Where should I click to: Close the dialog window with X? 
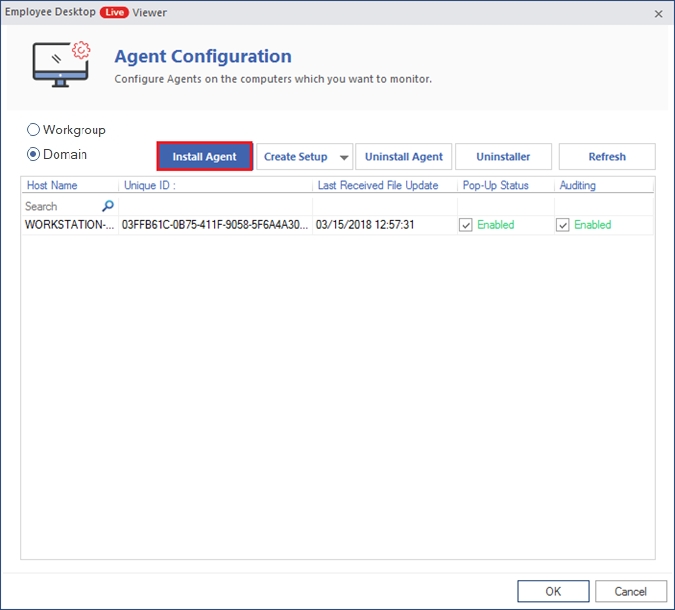pos(658,13)
